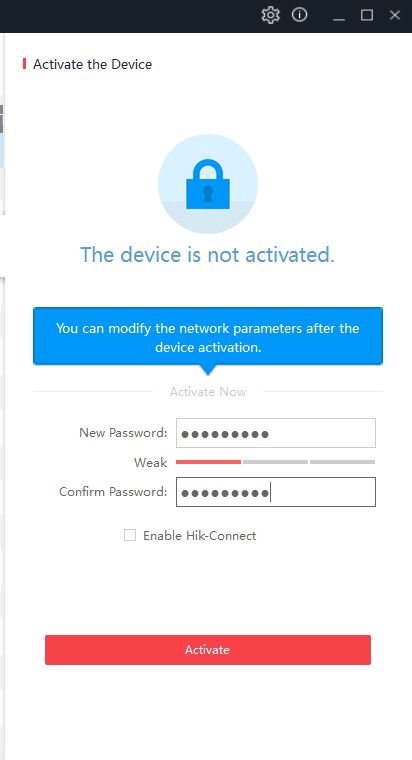Open the about info icon

300,15
